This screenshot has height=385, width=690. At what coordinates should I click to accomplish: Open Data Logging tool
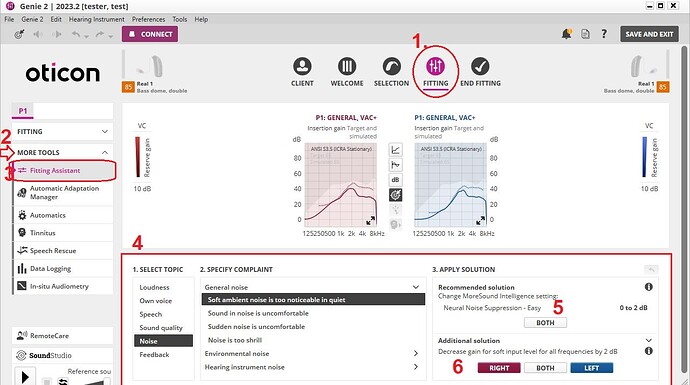point(63,268)
